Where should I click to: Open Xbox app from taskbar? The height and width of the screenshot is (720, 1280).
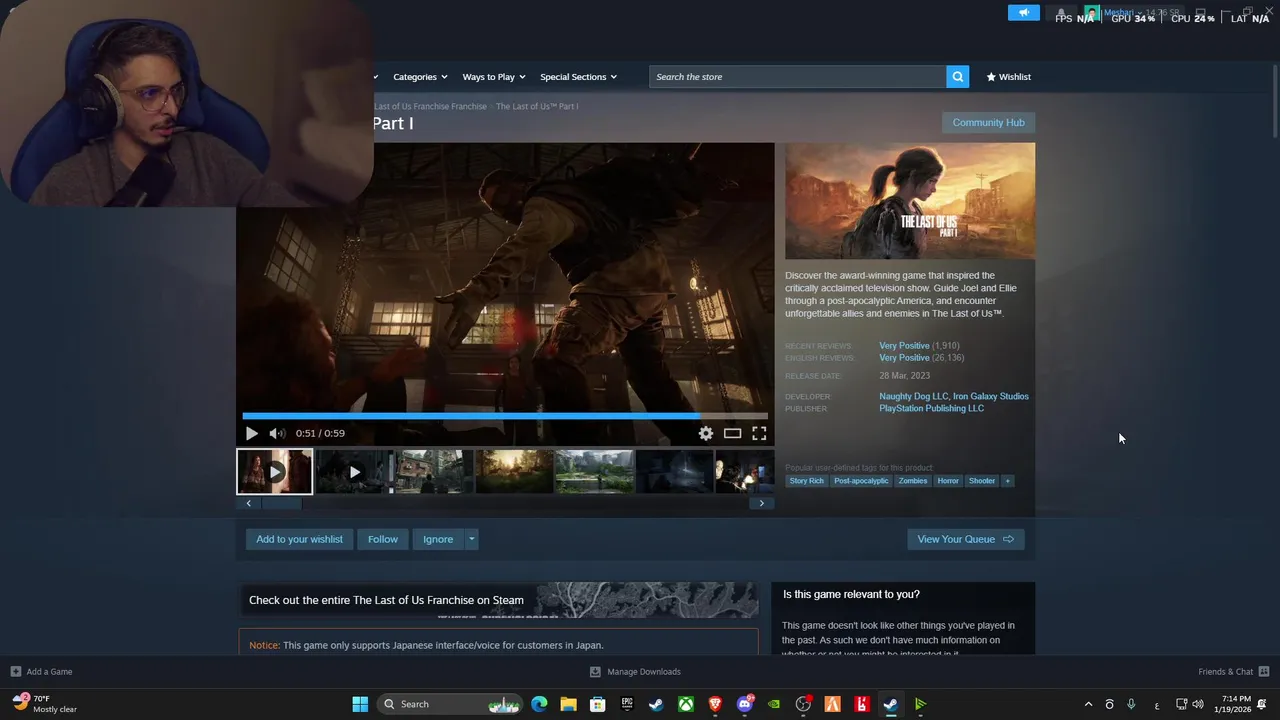(x=686, y=704)
